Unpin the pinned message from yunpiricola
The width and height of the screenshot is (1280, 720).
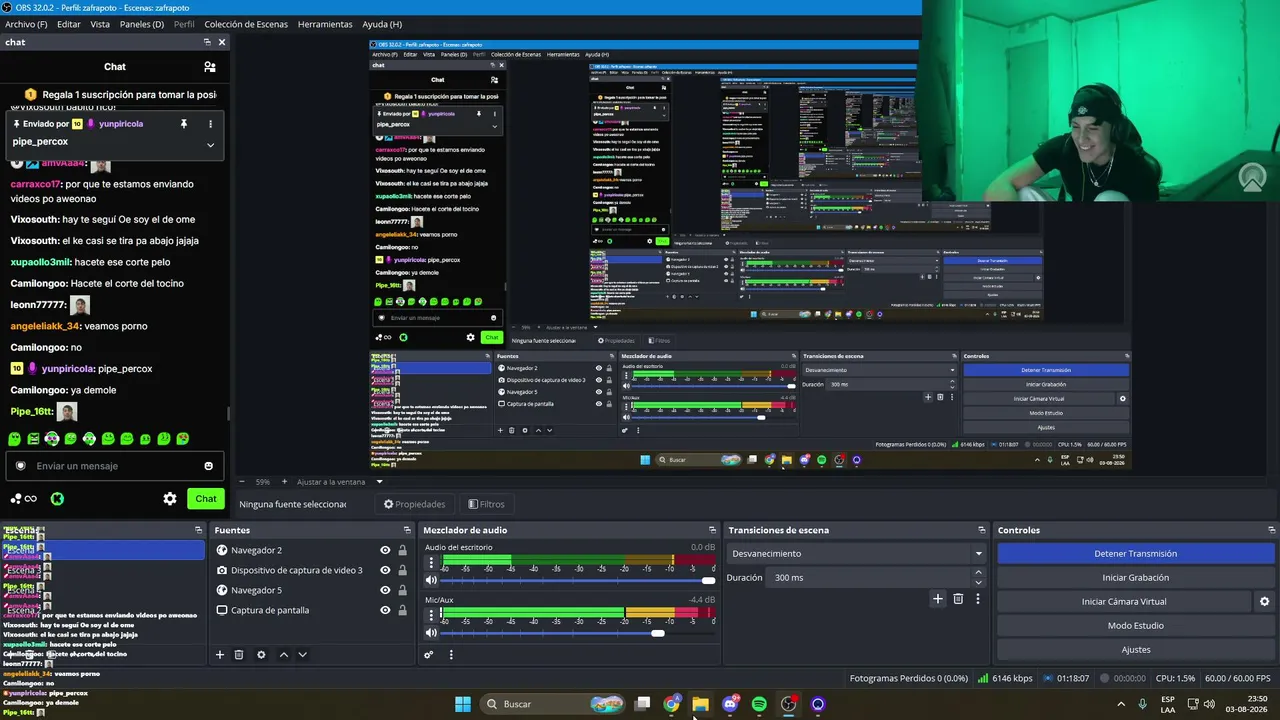183,124
